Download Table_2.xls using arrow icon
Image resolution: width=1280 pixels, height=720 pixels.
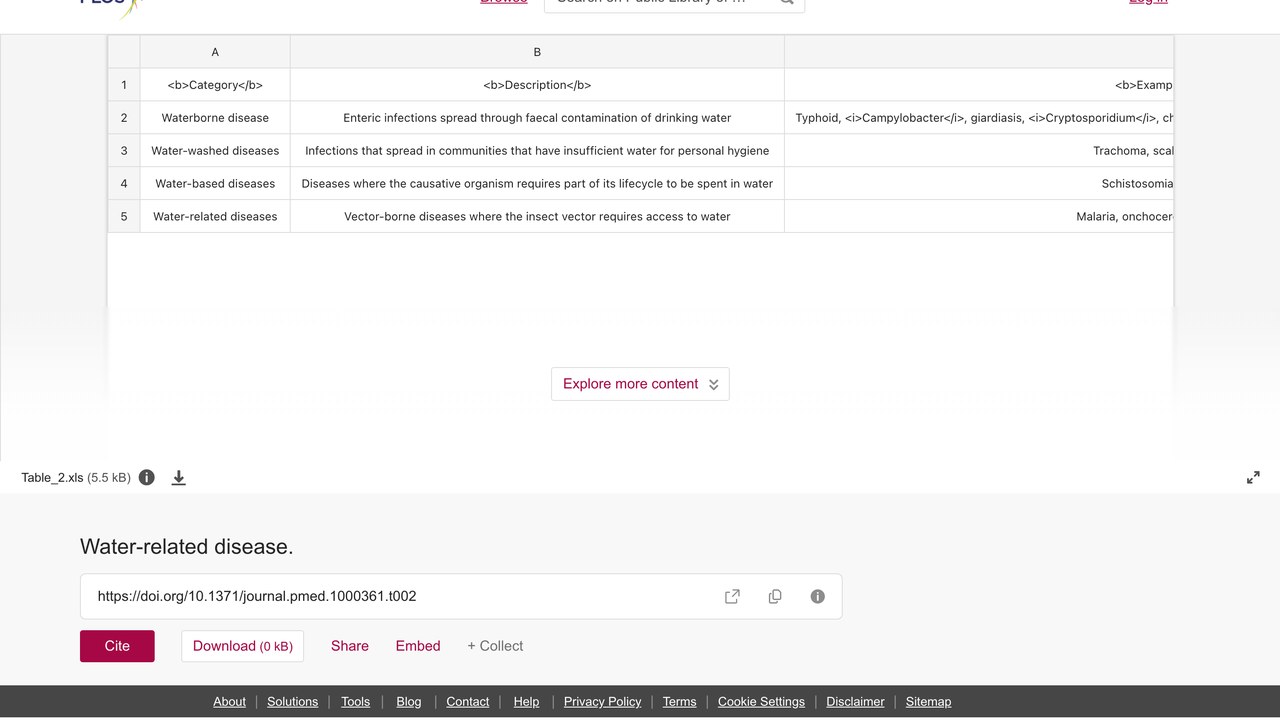point(179,477)
